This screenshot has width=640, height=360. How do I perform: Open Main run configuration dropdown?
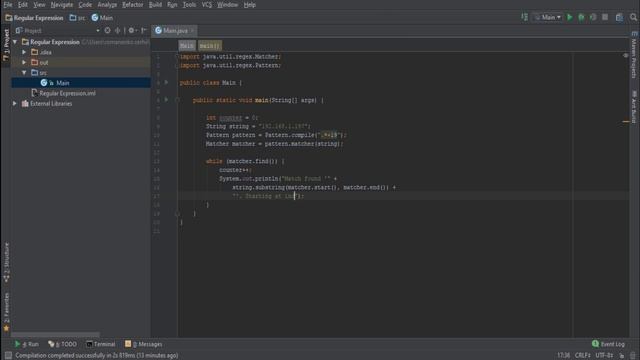coord(548,17)
